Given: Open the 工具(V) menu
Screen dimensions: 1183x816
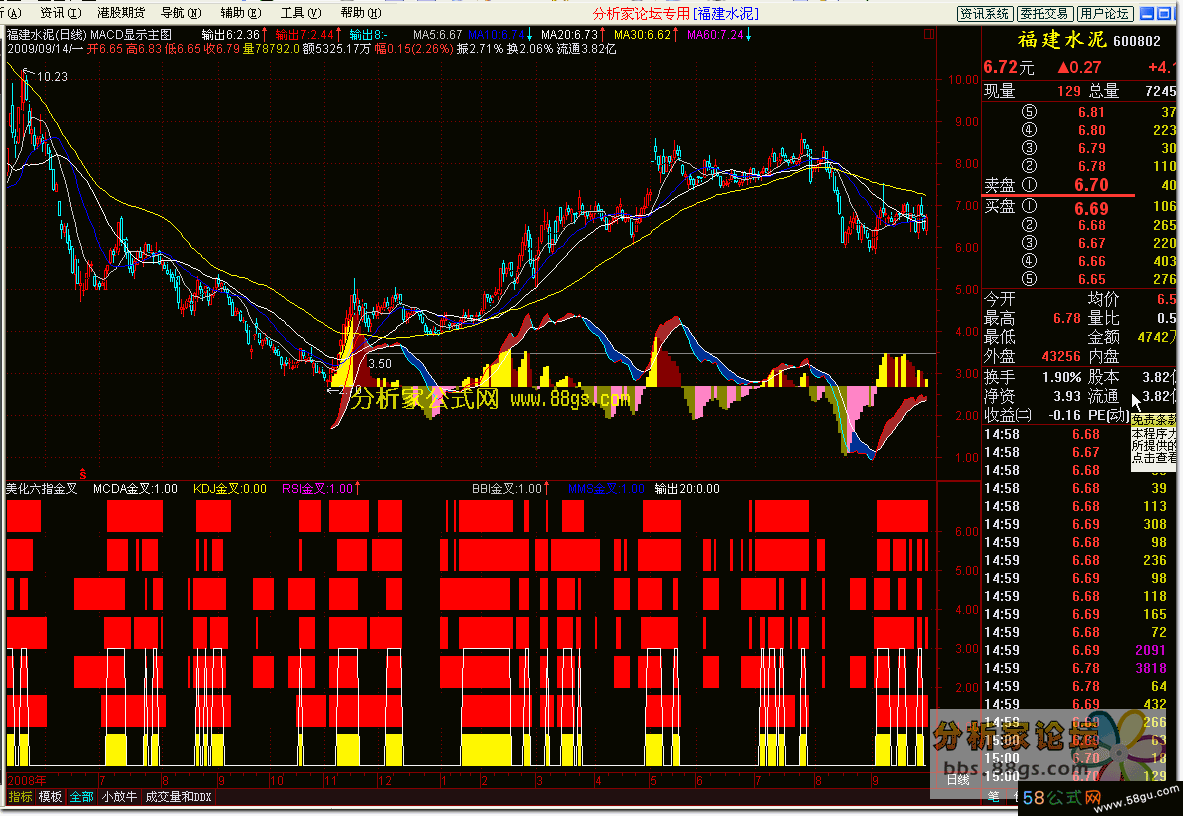Looking at the screenshot, I should pyautogui.click(x=301, y=13).
